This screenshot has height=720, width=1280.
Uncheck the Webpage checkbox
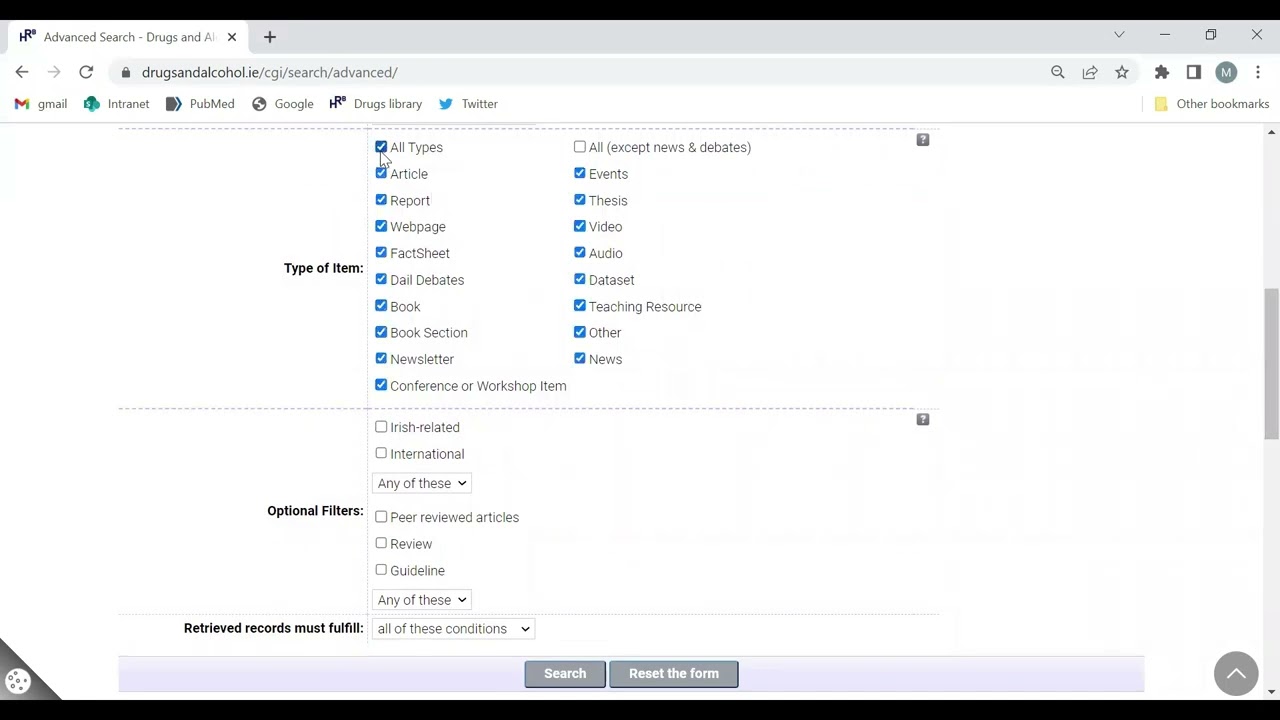[x=381, y=227]
